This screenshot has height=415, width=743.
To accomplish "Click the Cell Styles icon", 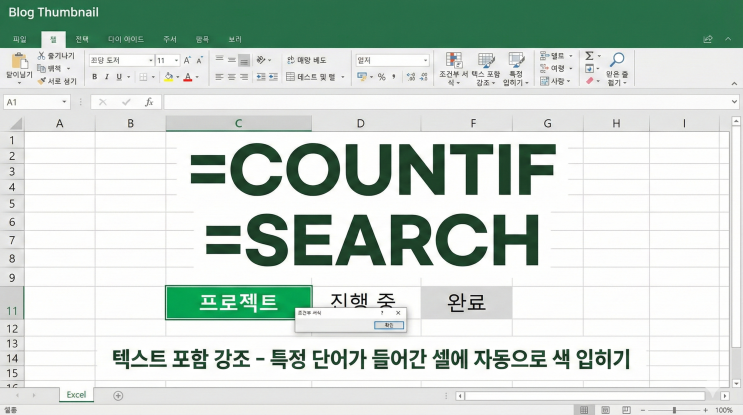I will (516, 60).
